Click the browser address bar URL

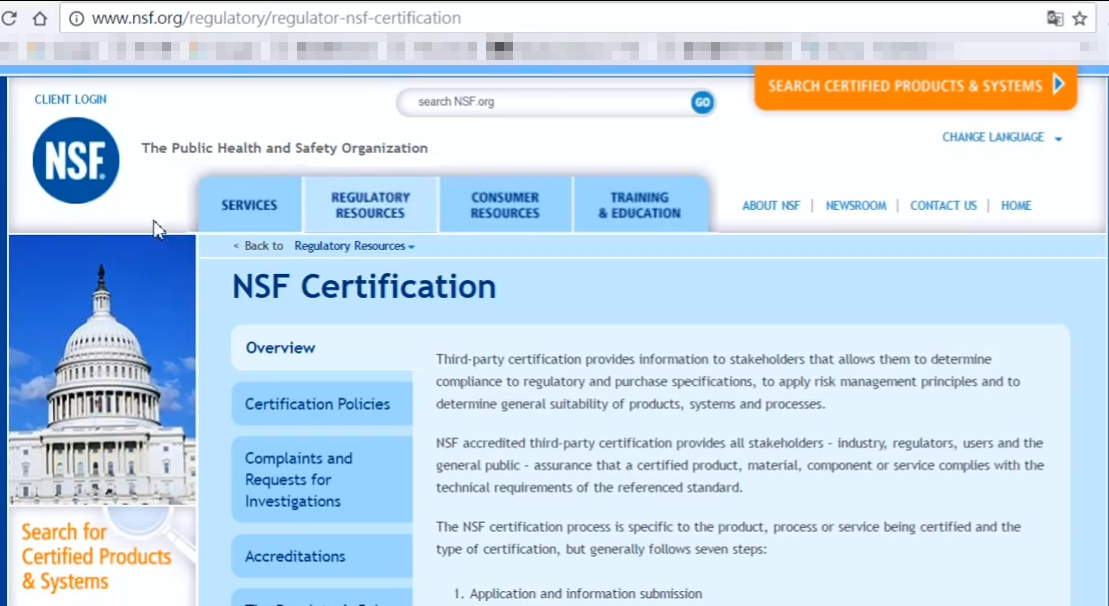click(276, 18)
